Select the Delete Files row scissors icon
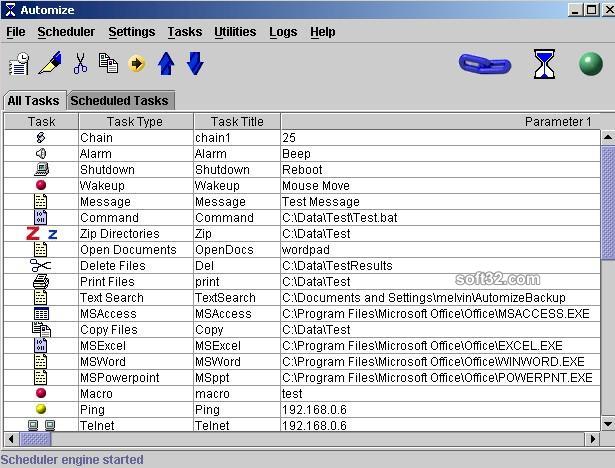Viewport: 615px width, 468px height. [x=40, y=265]
